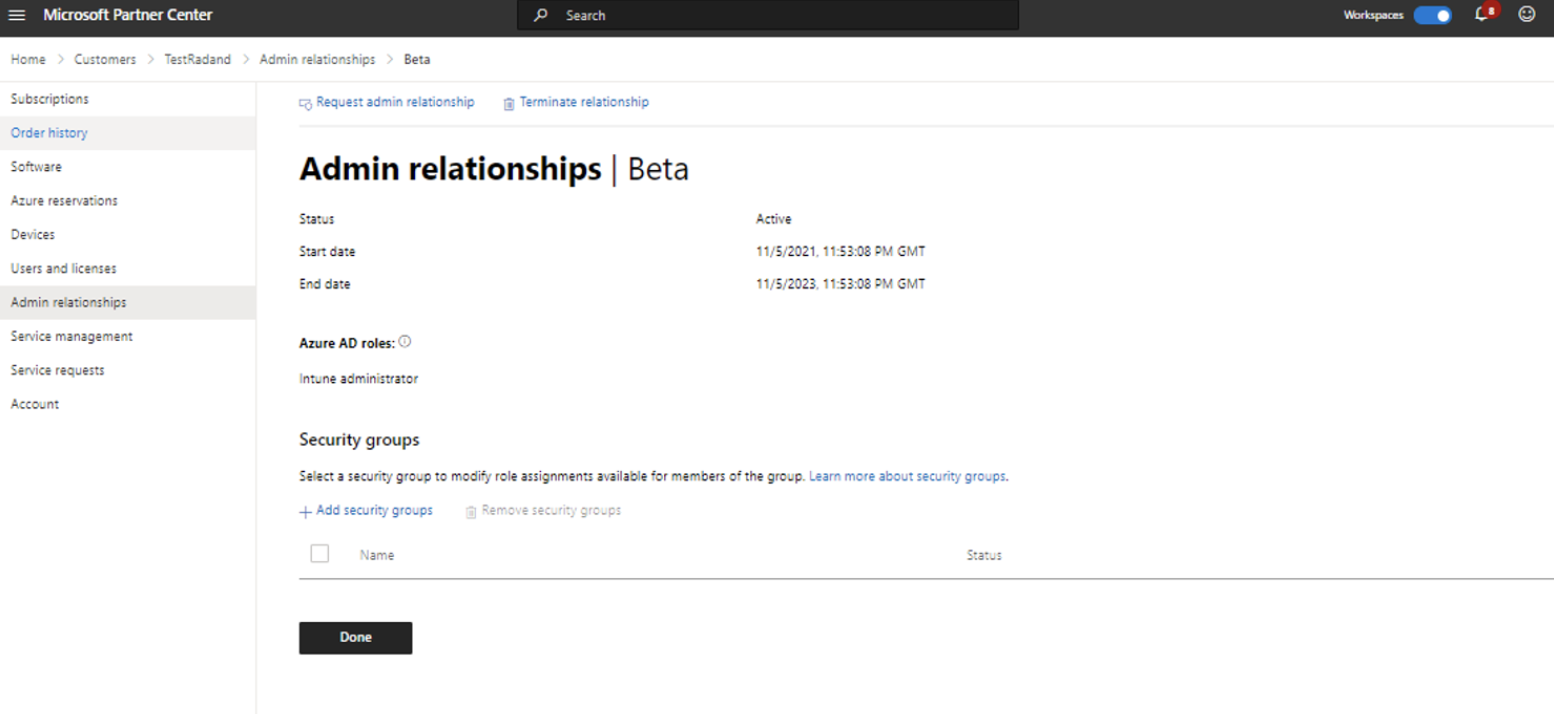Click the Azure AD roles info icon
This screenshot has height=714, width=1554.
[x=405, y=341]
